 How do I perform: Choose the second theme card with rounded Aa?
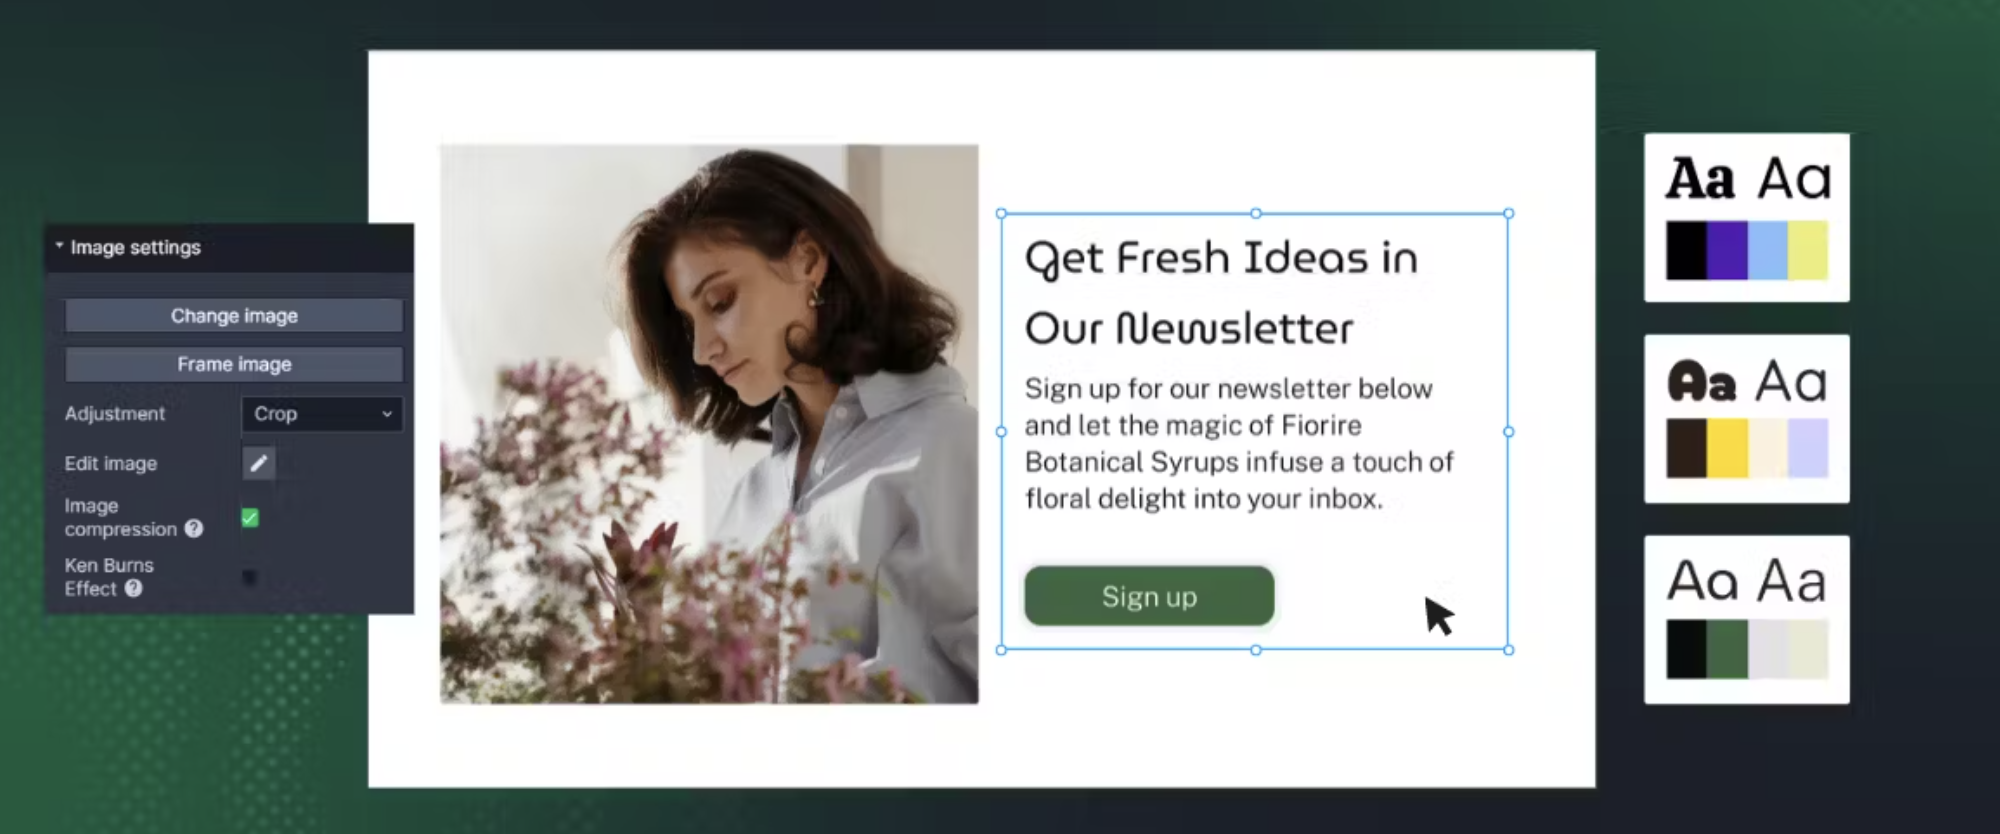pos(1747,418)
